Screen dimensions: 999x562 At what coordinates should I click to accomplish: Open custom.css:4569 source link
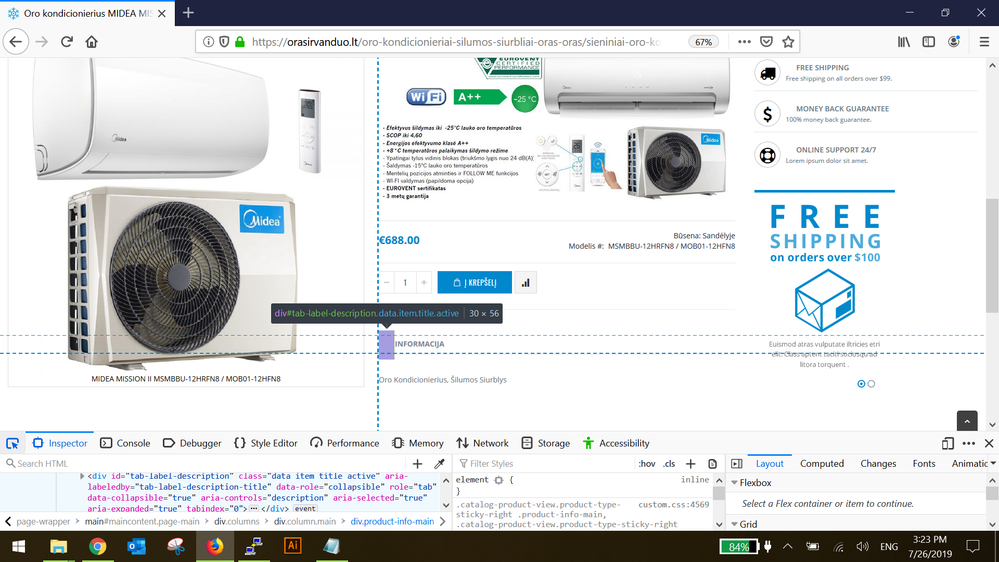673,505
